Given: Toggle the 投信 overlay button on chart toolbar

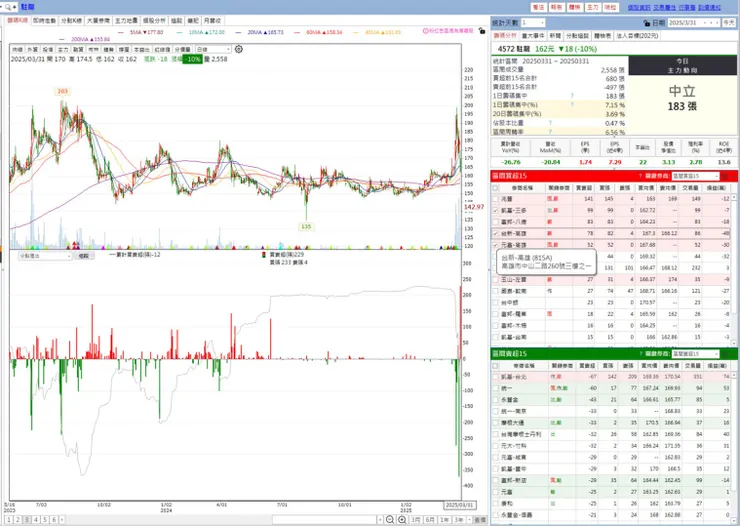Looking at the screenshot, I should (48, 49).
